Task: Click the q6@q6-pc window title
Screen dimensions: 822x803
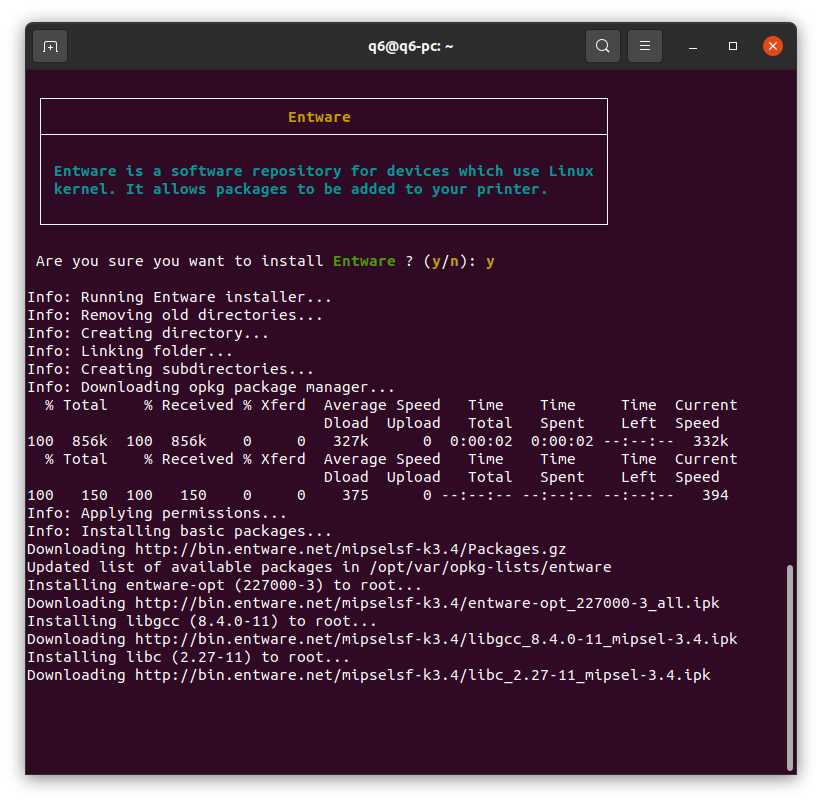Action: [x=410, y=47]
